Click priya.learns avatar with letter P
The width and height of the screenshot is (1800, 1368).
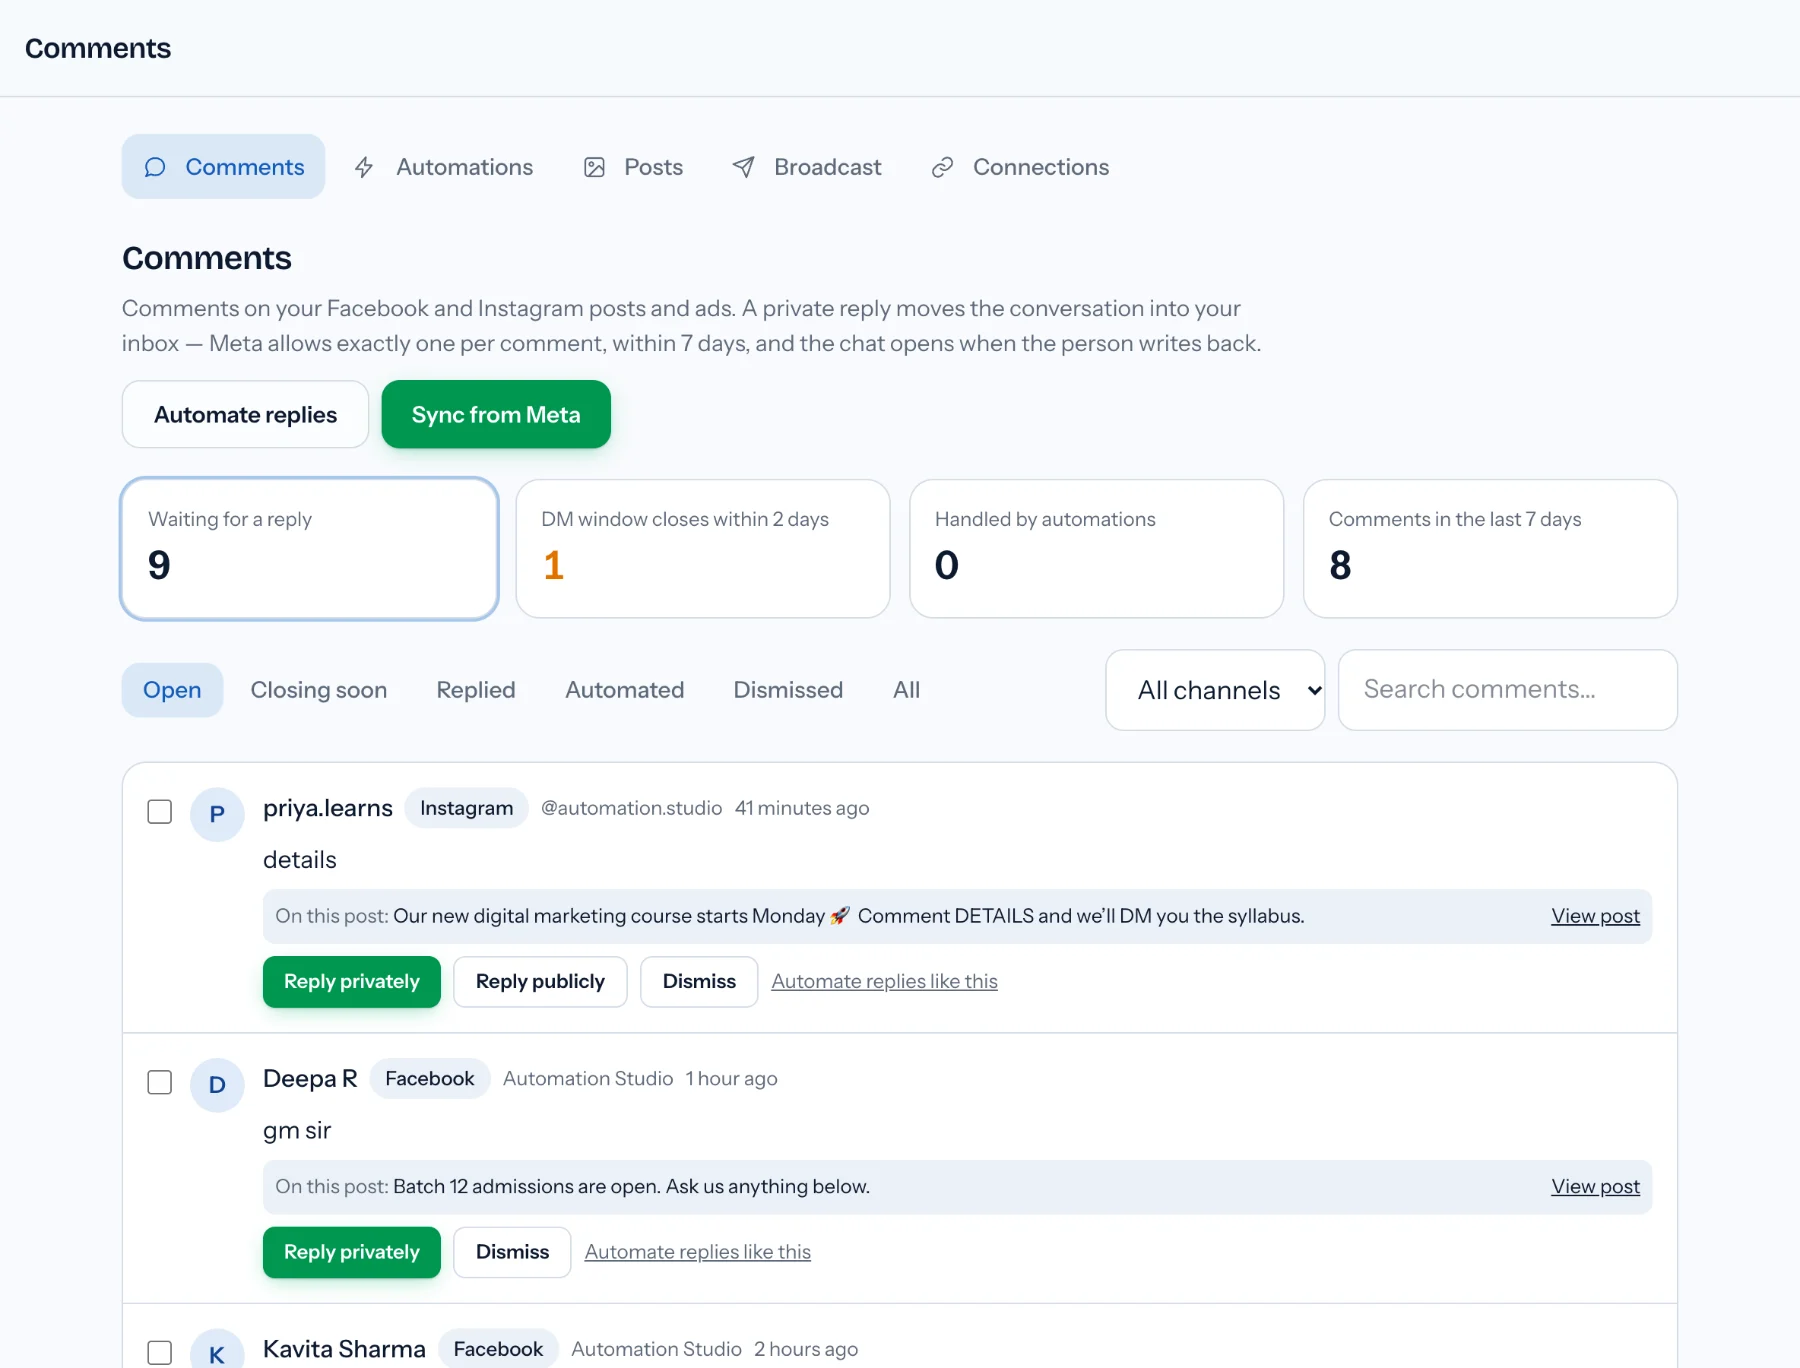[217, 814]
